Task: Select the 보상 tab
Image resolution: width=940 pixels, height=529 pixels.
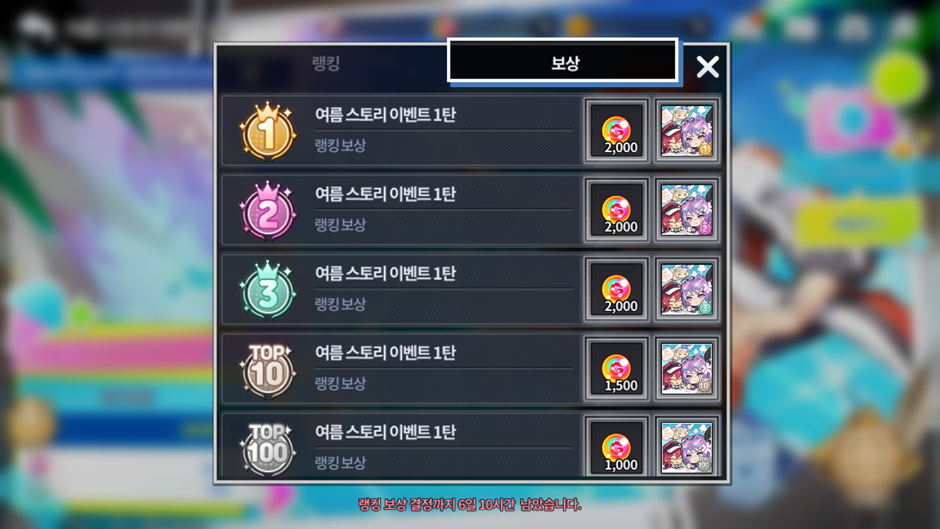Action: [563, 61]
